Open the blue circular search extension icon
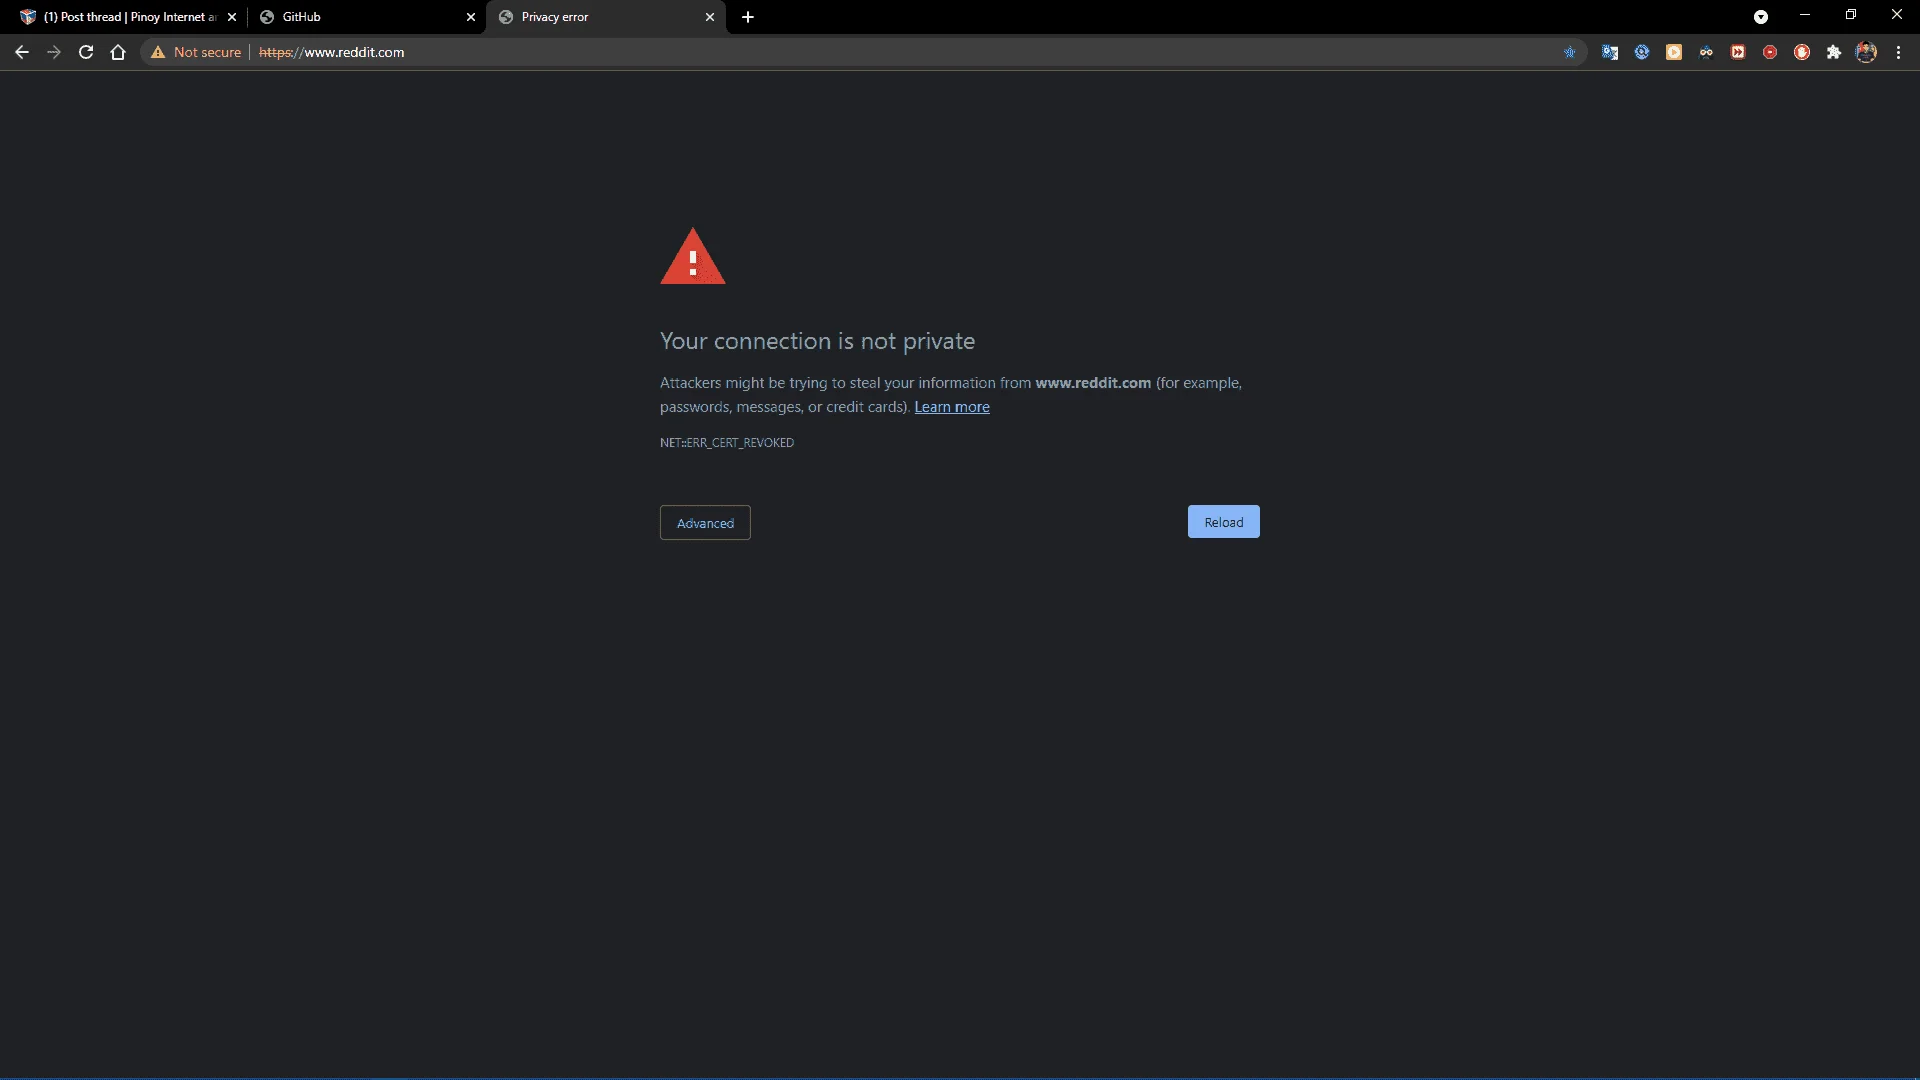 [x=1642, y=52]
